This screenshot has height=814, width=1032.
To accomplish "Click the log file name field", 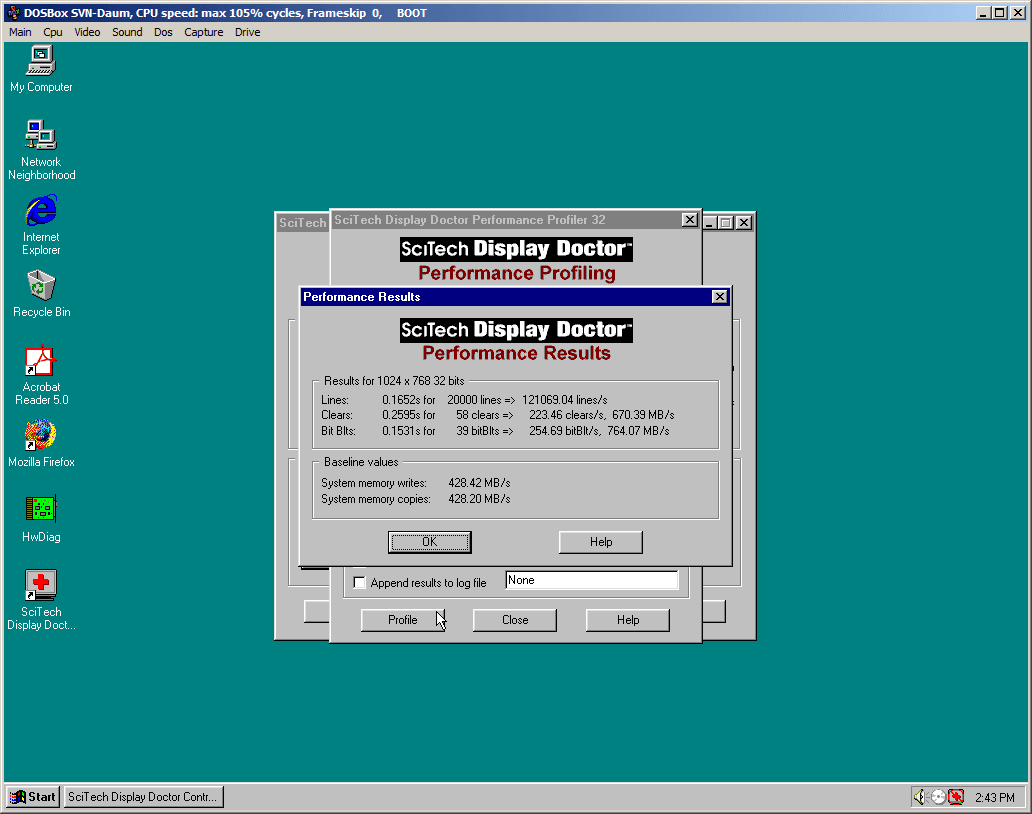I will click(x=592, y=580).
